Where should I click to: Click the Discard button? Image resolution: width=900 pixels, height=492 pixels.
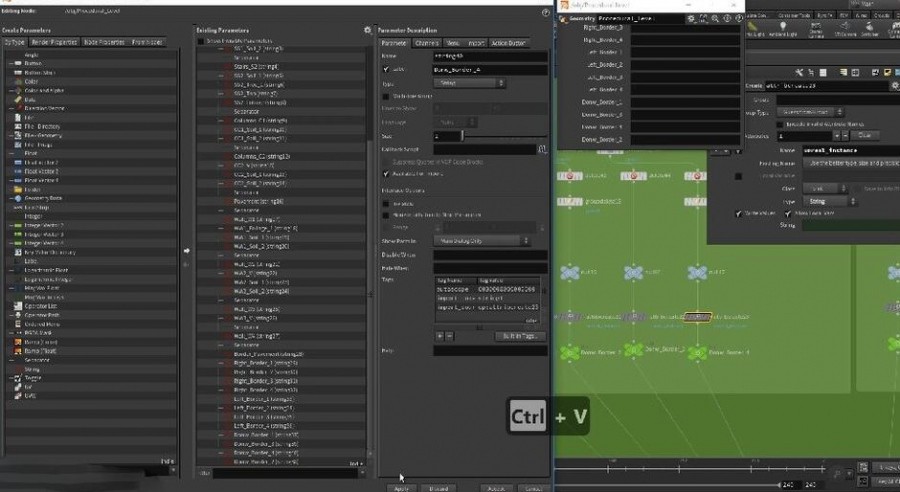[439, 489]
